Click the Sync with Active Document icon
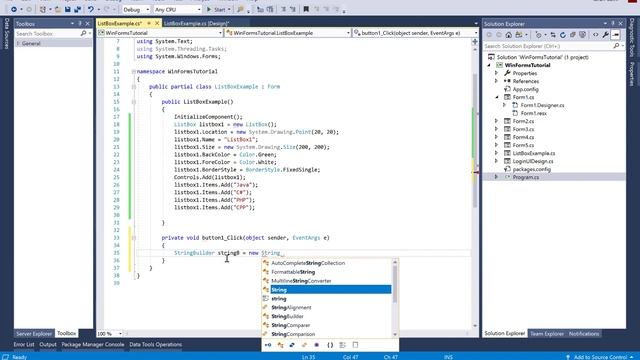This screenshot has height=360, width=640. click(553, 35)
